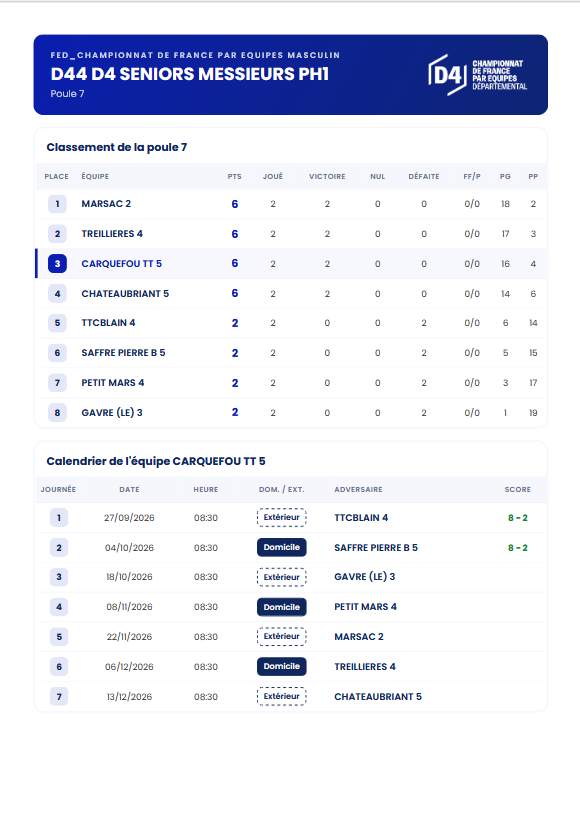Click the 08:30 time on 06/12/2026 row

pos(206,667)
